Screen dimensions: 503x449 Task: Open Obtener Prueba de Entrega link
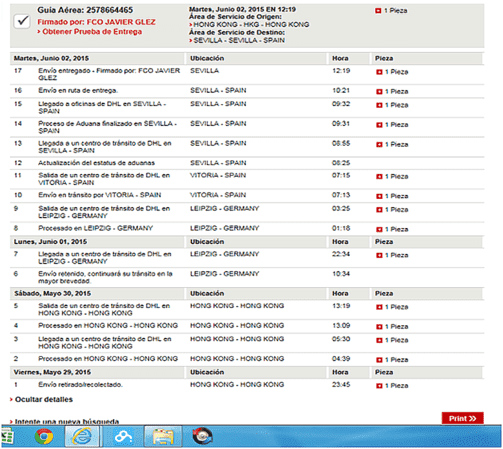pos(92,32)
